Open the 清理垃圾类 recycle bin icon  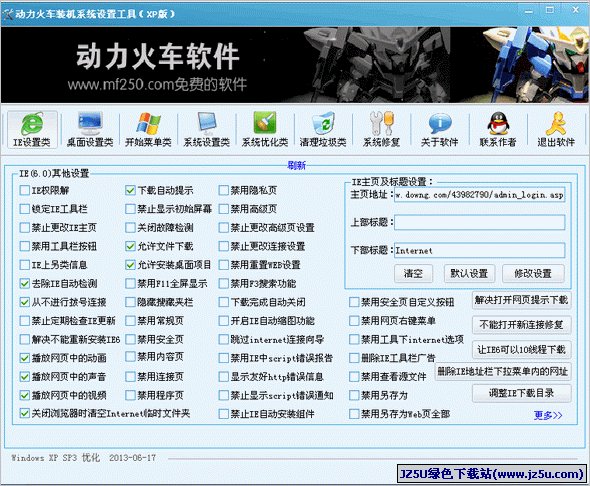point(323,129)
